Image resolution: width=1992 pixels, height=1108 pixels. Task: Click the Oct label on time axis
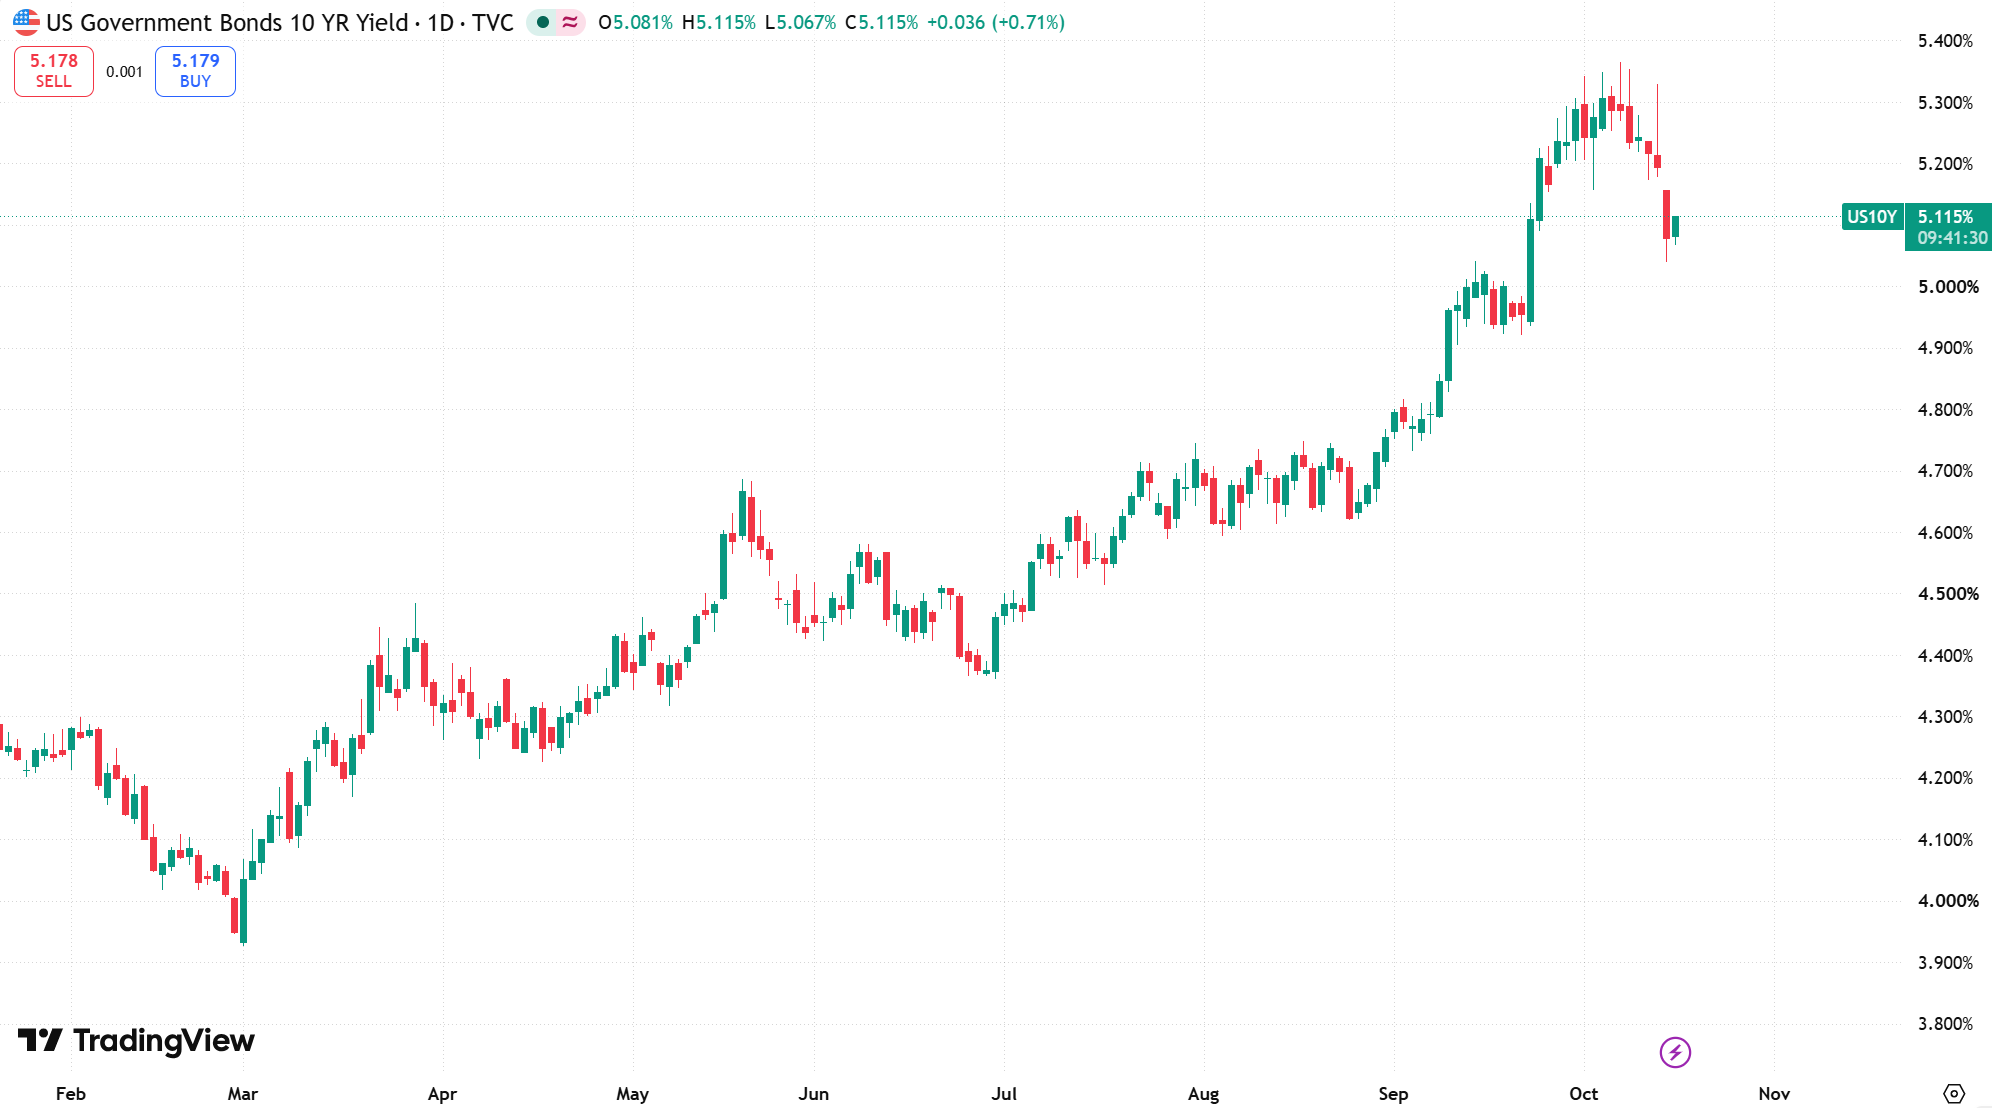[1583, 1094]
